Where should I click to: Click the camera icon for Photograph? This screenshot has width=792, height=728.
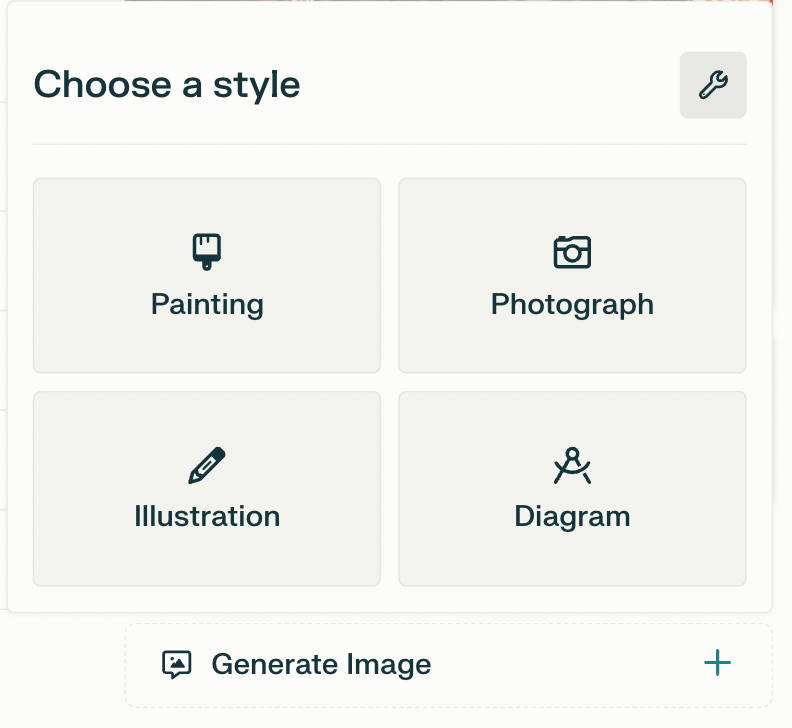click(x=572, y=251)
